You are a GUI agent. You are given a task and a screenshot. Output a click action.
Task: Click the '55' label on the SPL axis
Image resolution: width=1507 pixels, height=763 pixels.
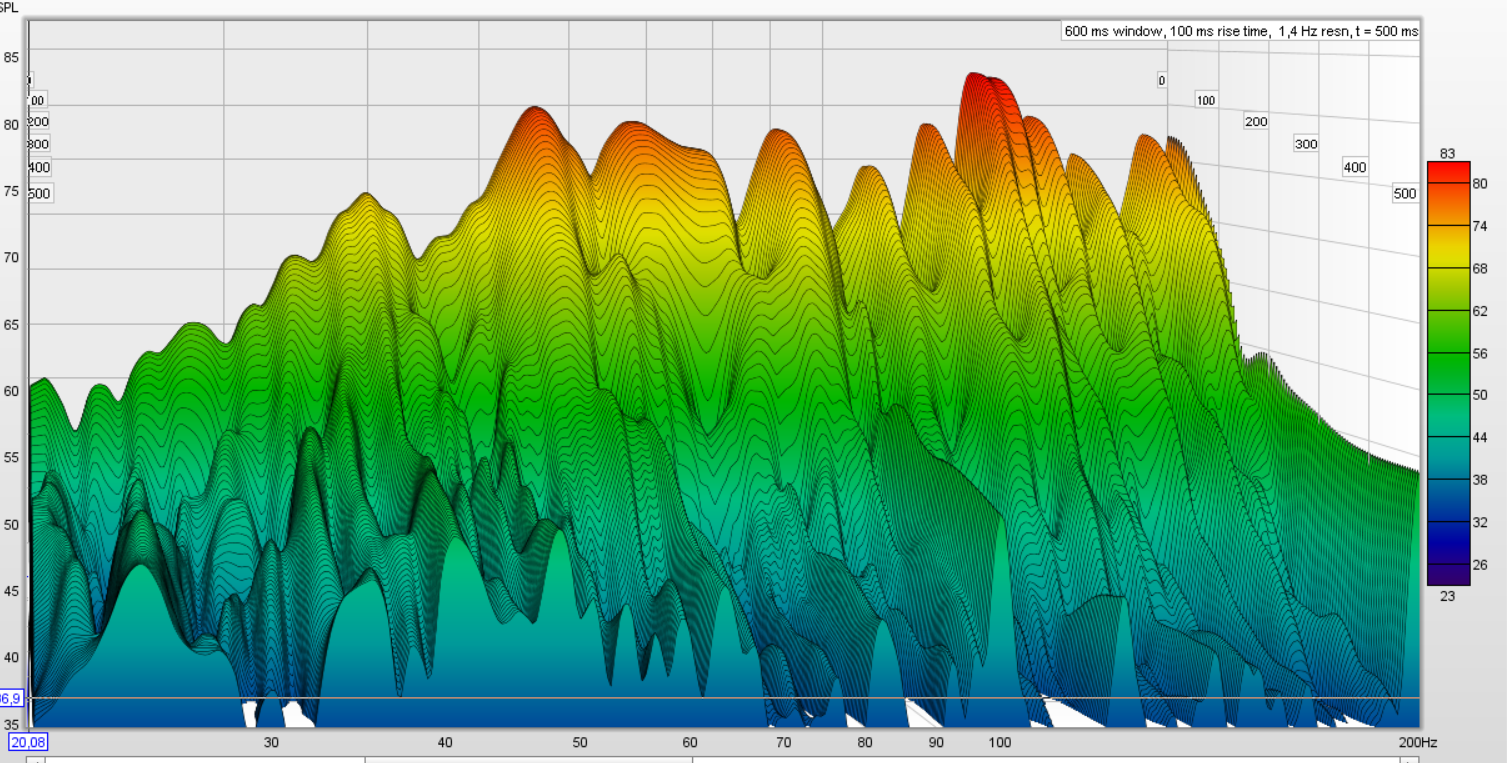11,457
